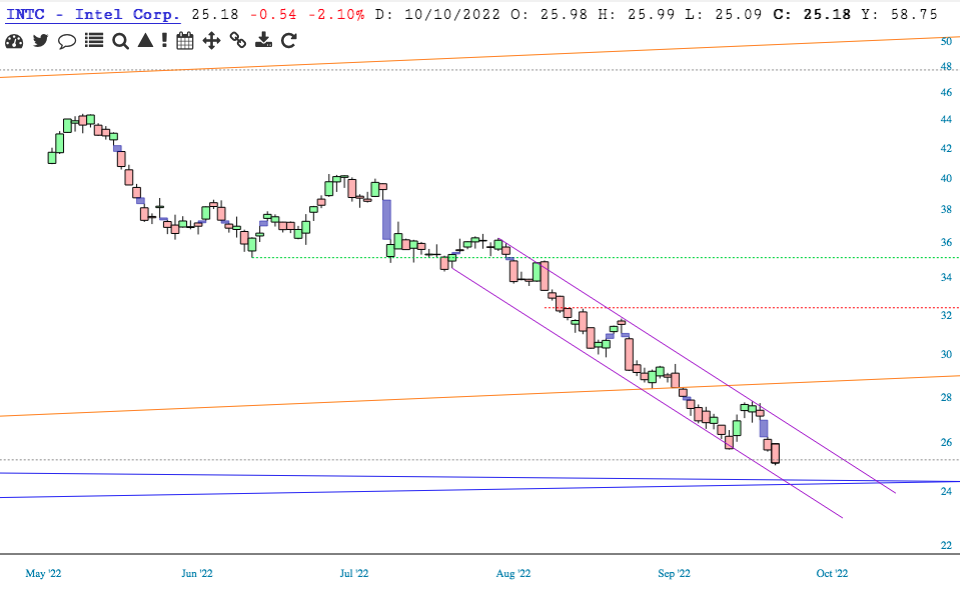
Task: Click the magnifying glass search icon
Action: pyautogui.click(x=121, y=41)
